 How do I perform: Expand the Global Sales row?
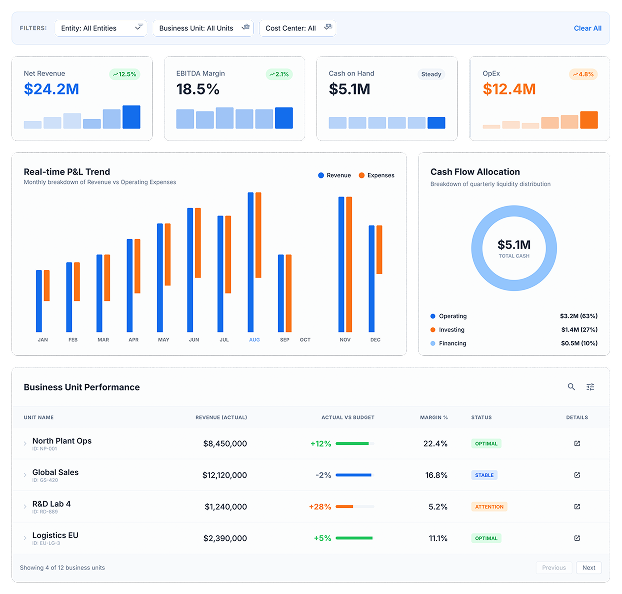click(25, 475)
